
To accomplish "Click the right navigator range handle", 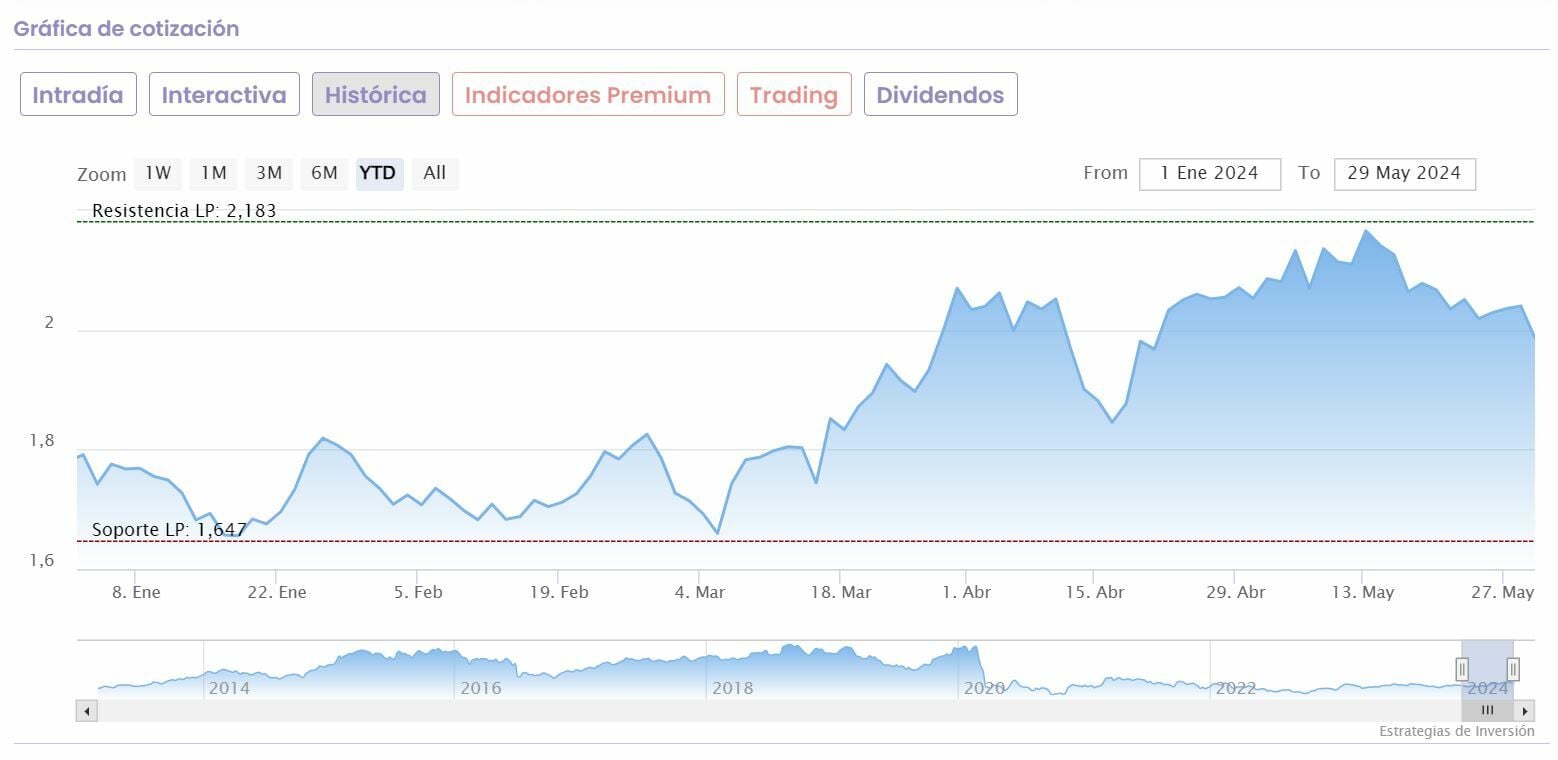I will point(1513,669).
